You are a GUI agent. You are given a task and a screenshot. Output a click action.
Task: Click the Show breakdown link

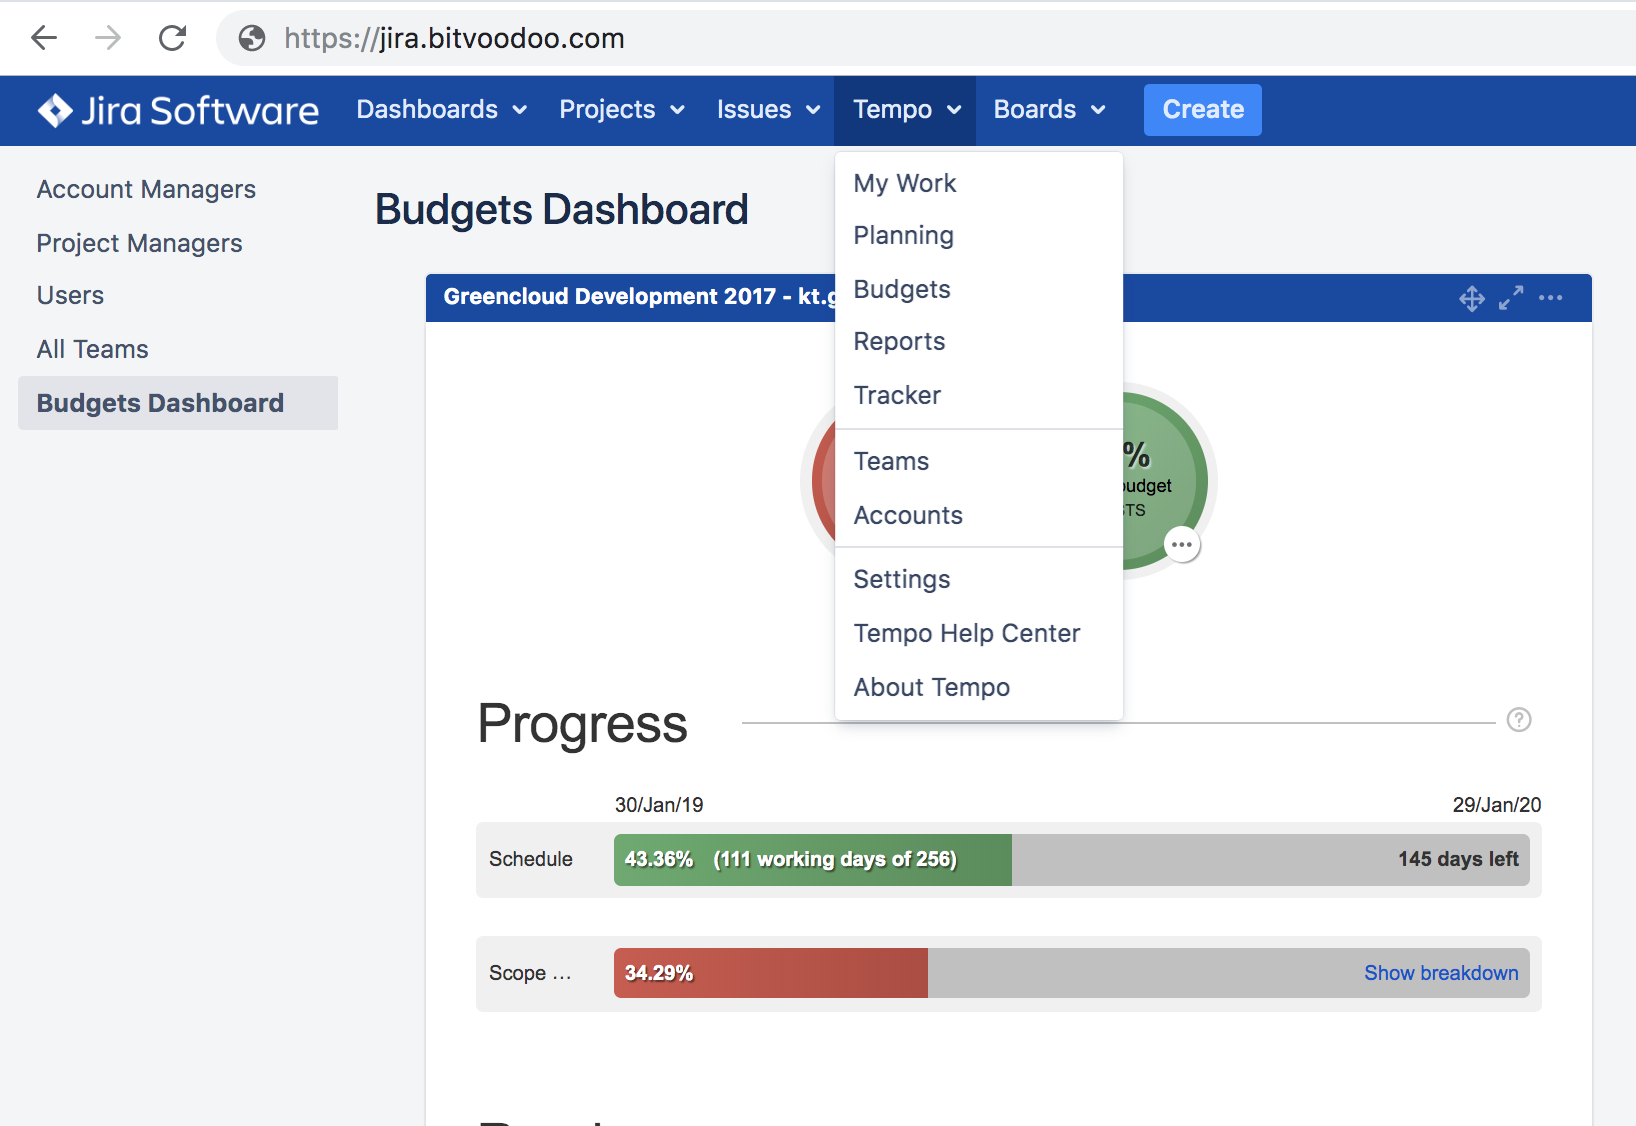tap(1441, 973)
